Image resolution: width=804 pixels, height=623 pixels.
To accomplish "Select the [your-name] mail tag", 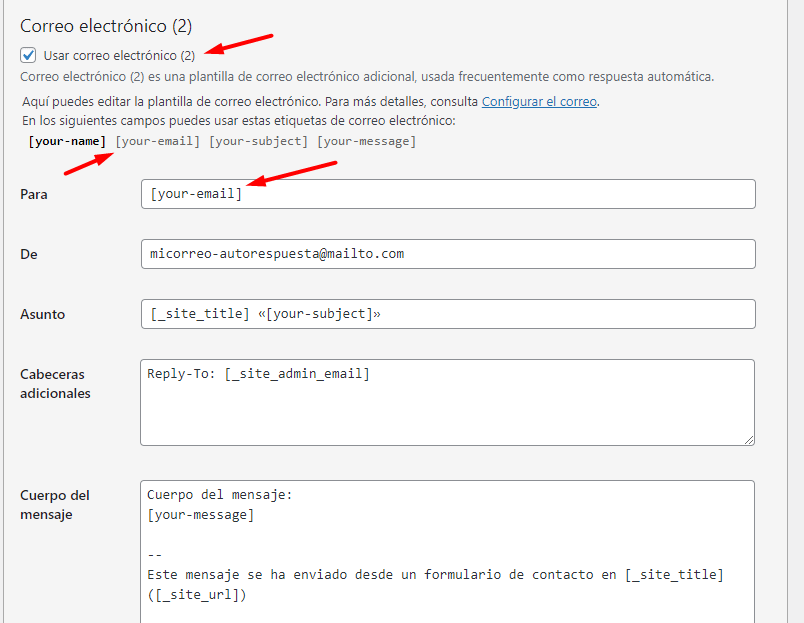I will (67, 141).
